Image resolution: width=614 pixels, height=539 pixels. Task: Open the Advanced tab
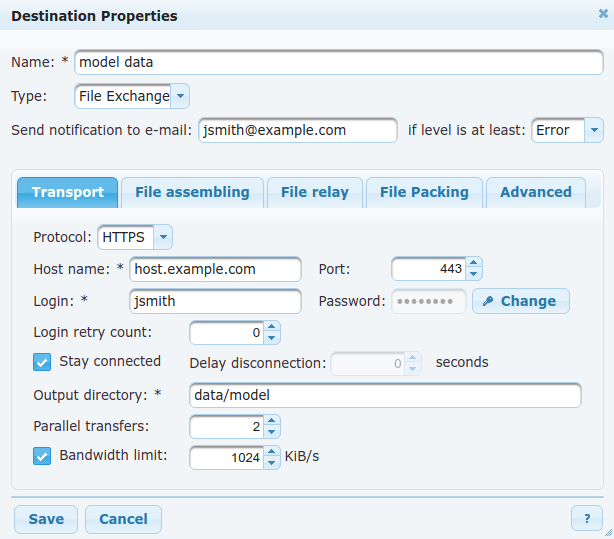(536, 192)
